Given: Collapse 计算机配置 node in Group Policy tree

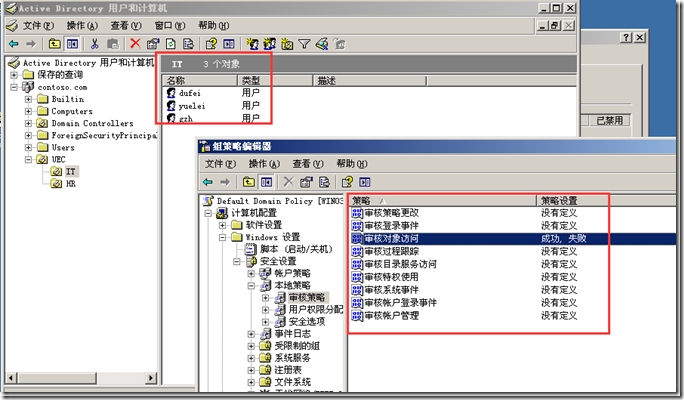Looking at the screenshot, I should coord(209,213).
